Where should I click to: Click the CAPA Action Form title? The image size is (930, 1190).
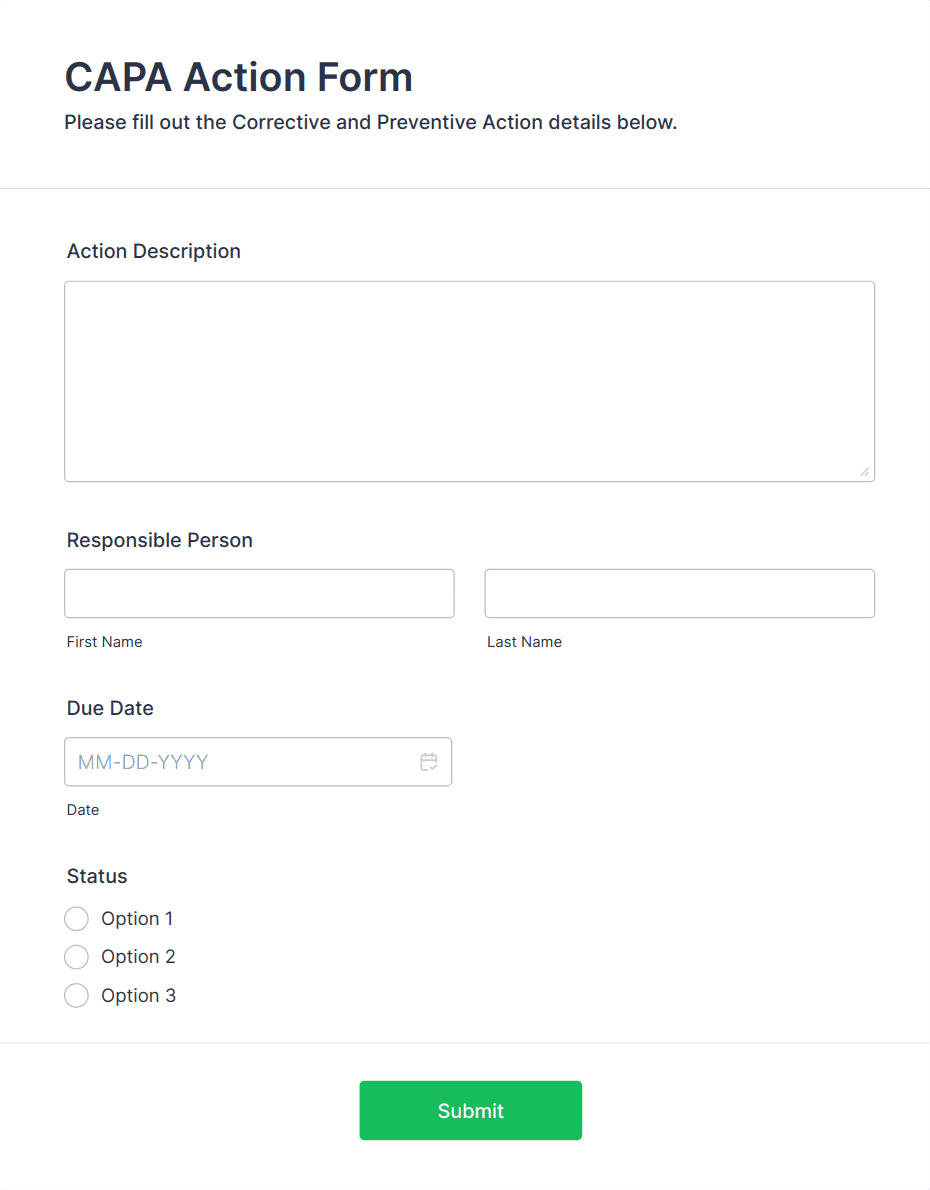238,77
